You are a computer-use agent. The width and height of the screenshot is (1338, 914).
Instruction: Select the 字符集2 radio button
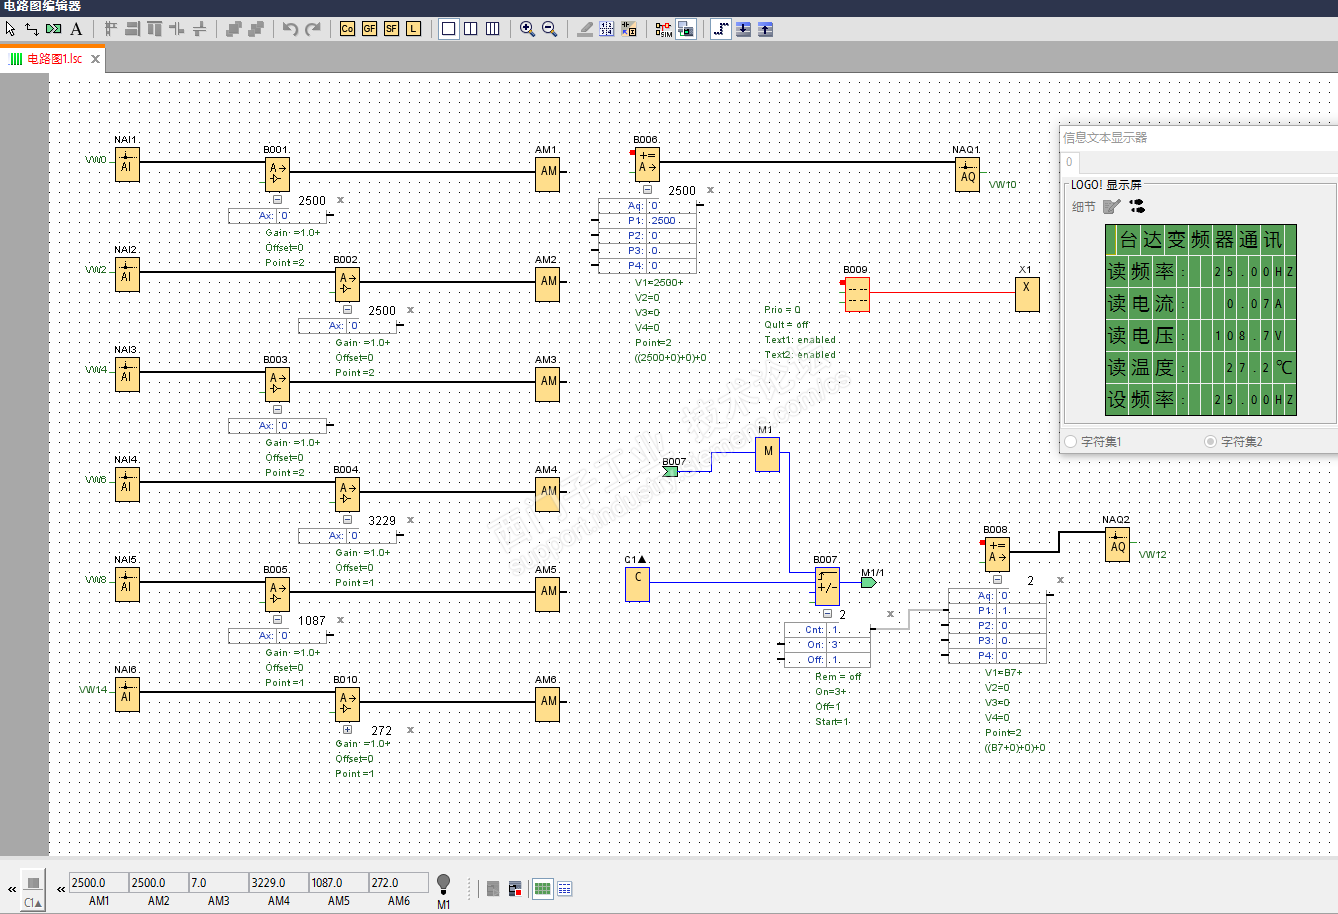1210,441
